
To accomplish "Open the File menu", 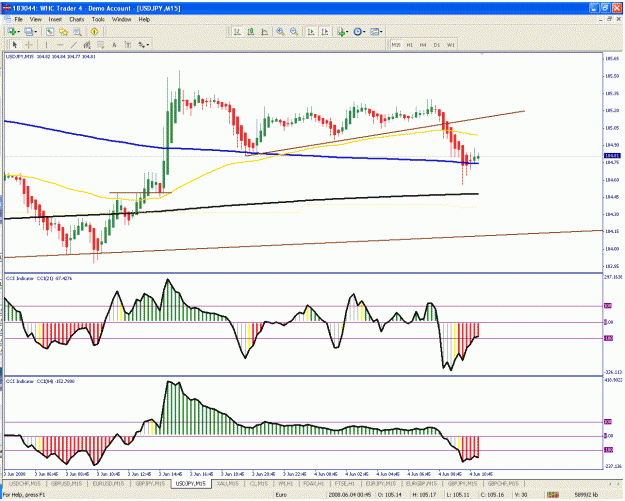I will tap(19, 19).
